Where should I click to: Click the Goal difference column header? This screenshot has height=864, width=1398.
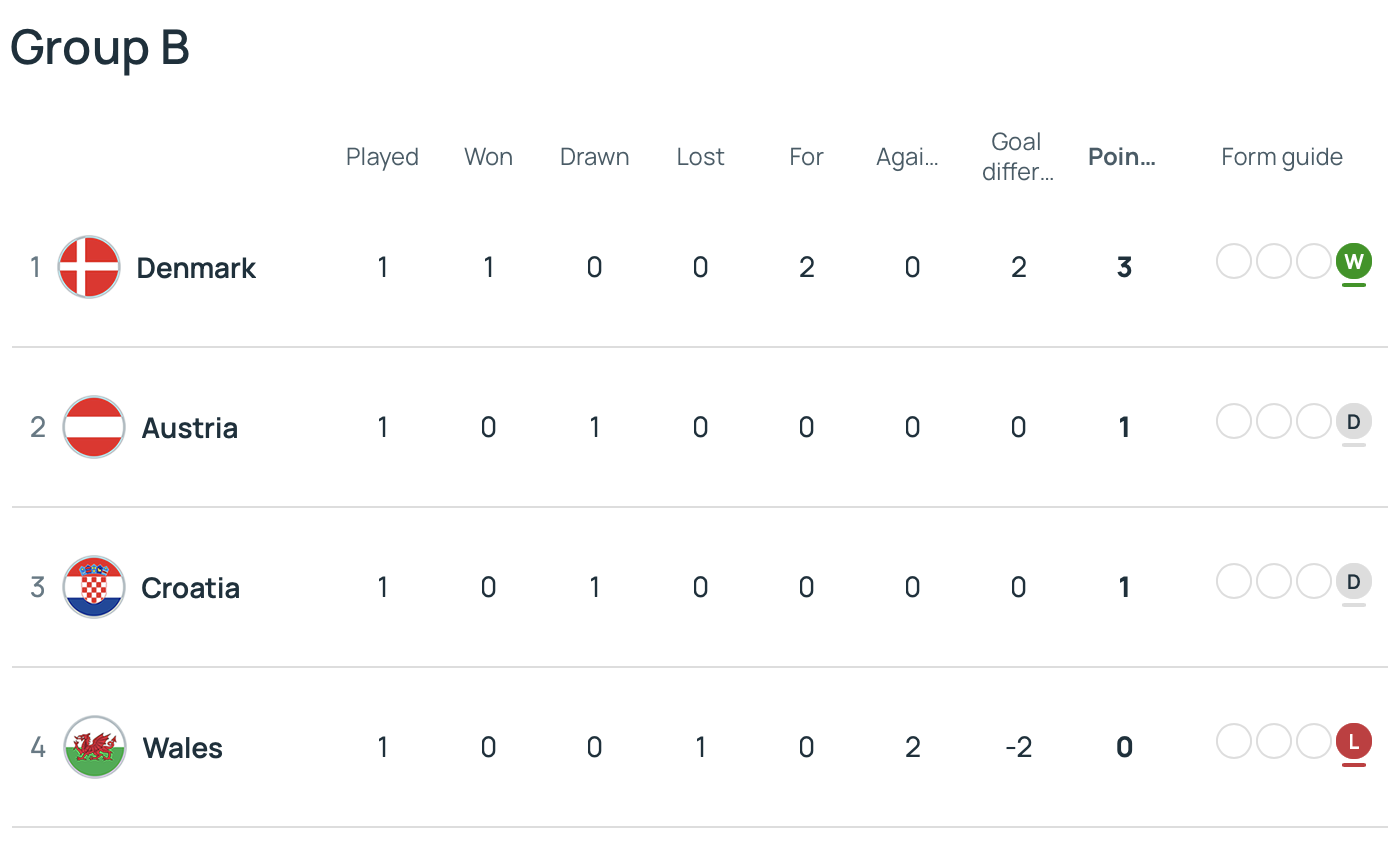pos(1017,157)
